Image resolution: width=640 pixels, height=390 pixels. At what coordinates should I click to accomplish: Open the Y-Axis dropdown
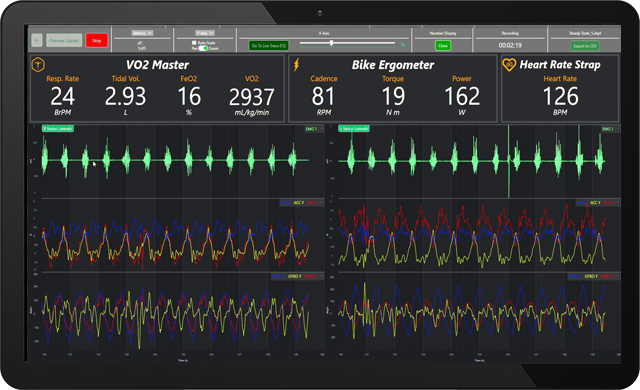(x=204, y=33)
